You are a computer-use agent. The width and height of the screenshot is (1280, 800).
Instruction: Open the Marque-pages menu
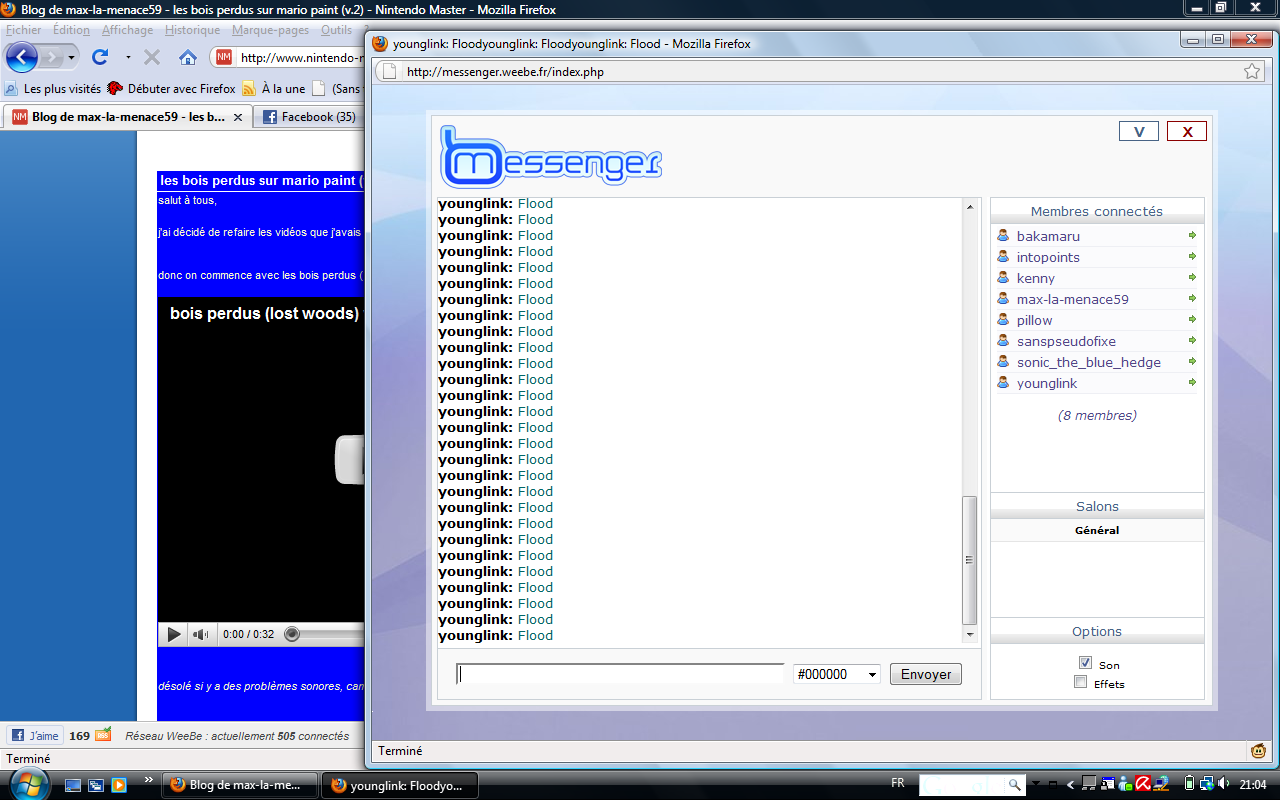tap(270, 30)
